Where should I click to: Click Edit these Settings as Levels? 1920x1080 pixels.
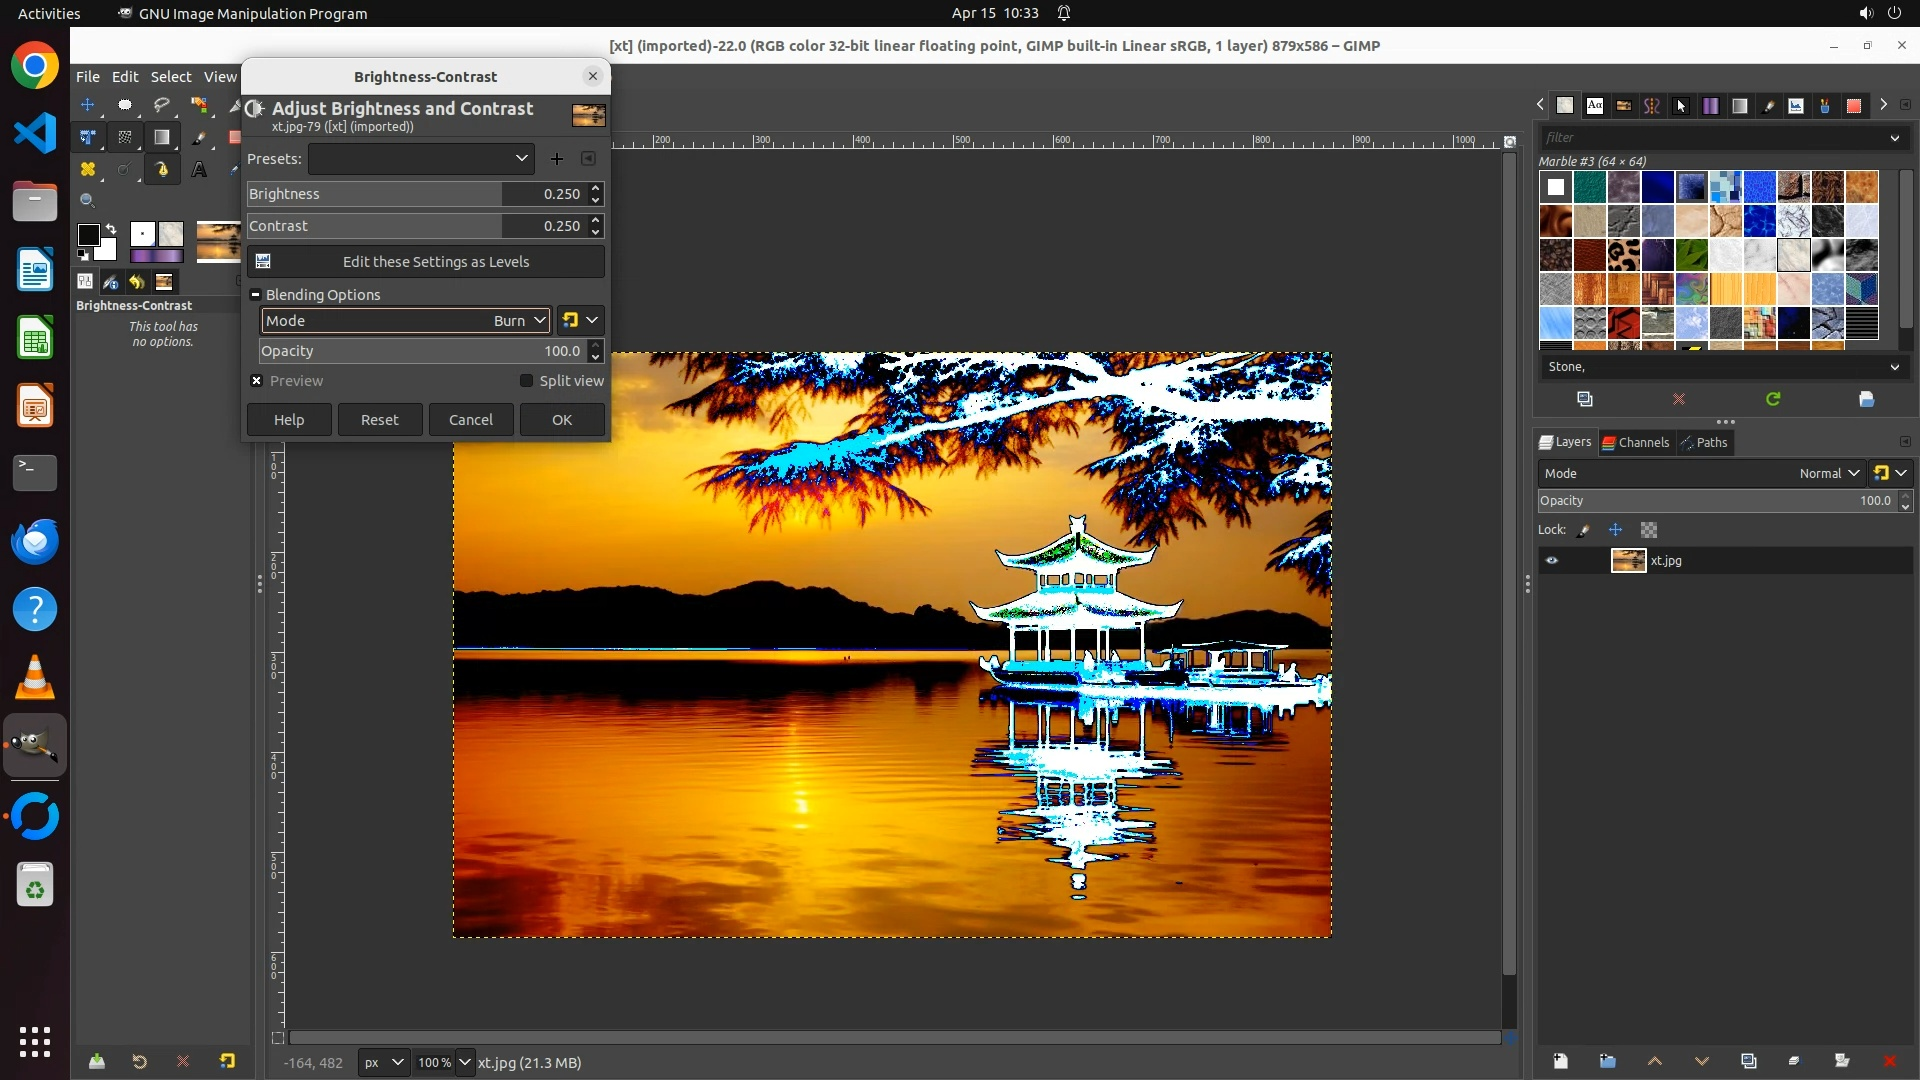coord(426,262)
